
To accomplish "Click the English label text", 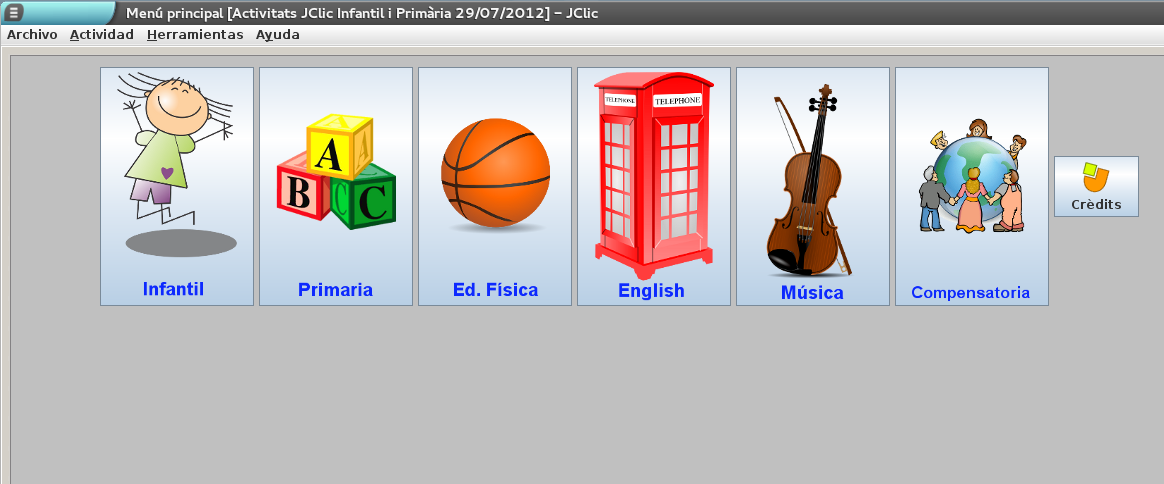I will coord(651,291).
